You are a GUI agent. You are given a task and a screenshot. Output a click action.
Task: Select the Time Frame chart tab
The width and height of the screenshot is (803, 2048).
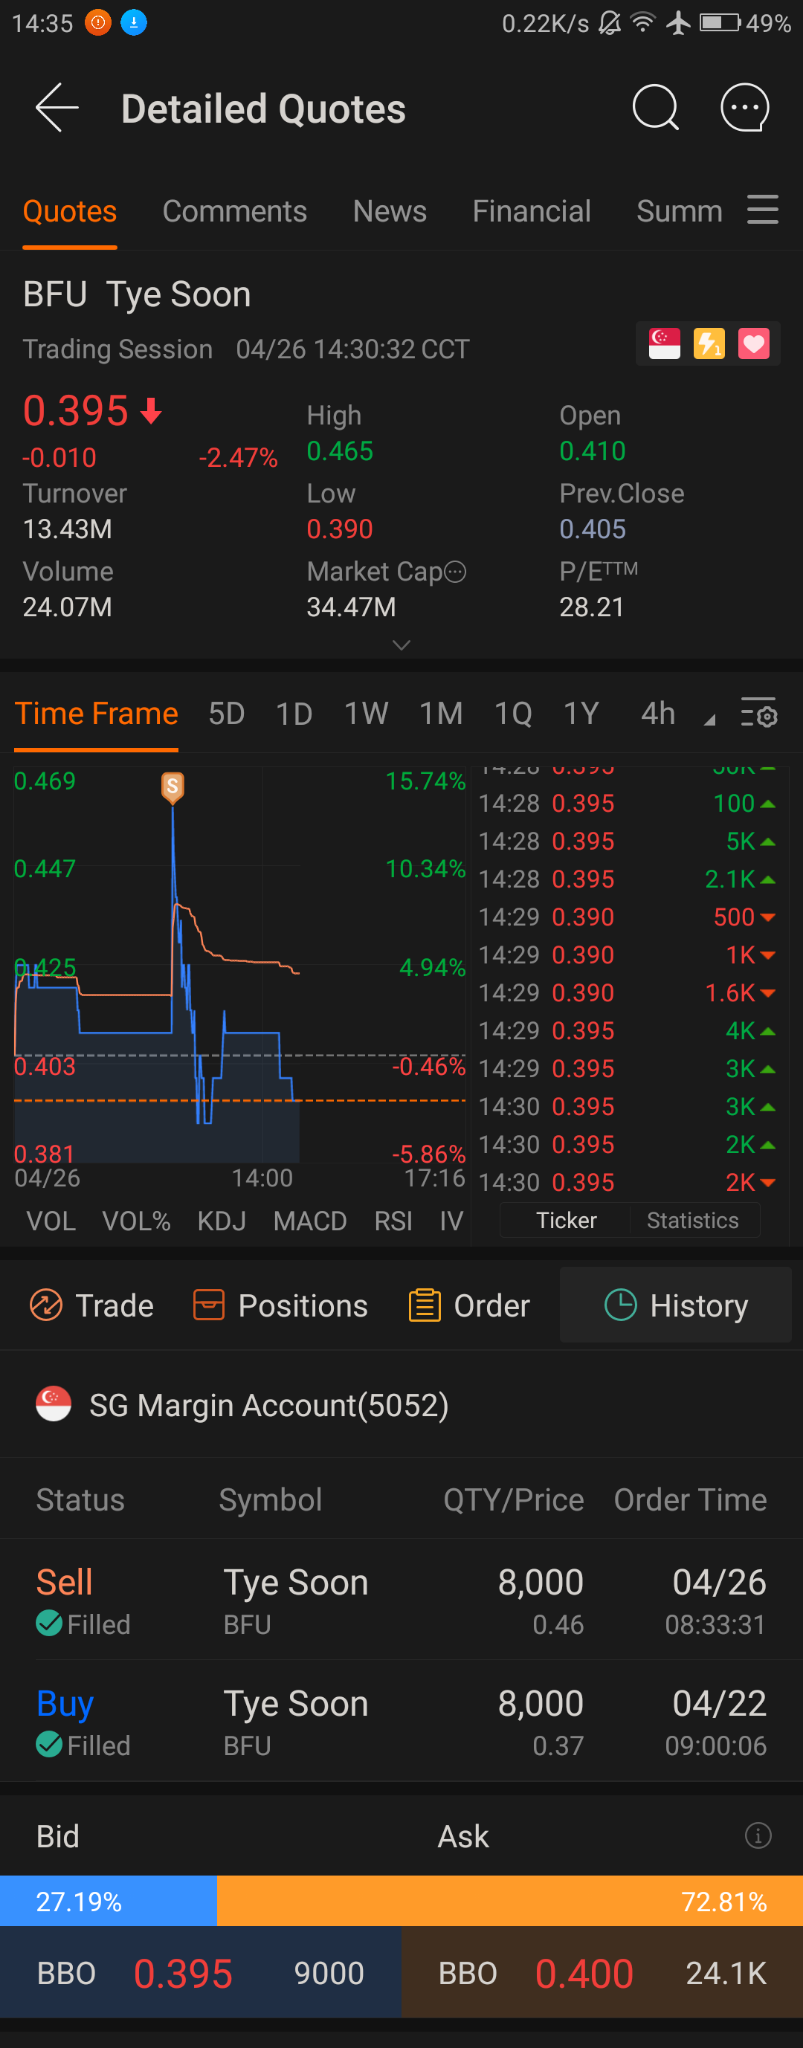(97, 714)
